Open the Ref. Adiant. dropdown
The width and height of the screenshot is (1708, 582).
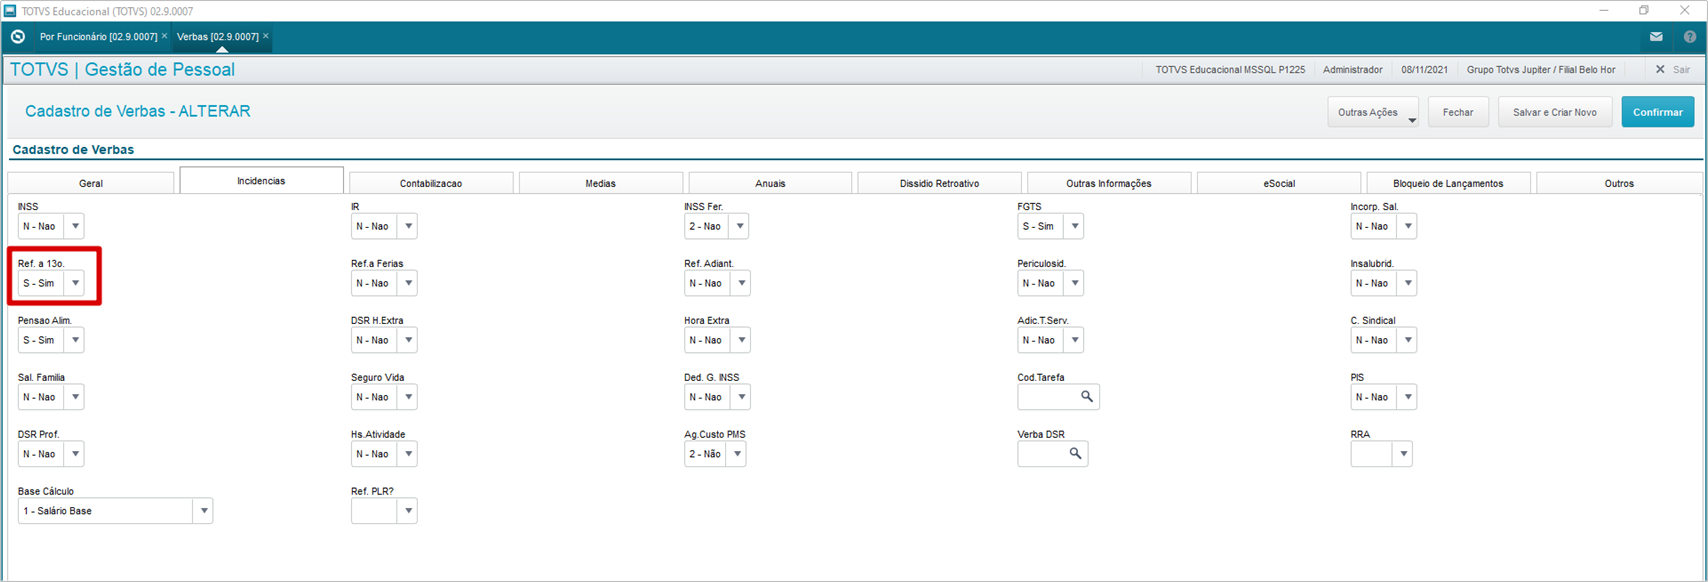pyautogui.click(x=717, y=283)
